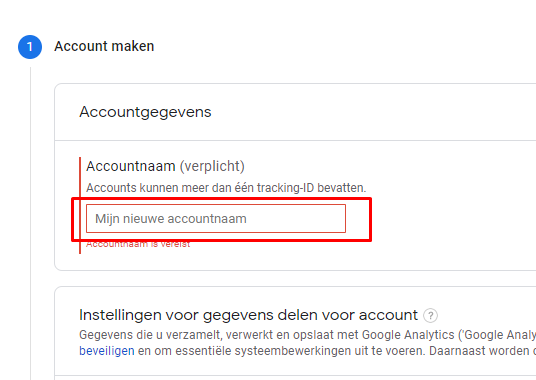Click the 'Accountnaam (verplicht)' field label
Viewport: 536px width, 380px height.
pyautogui.click(x=165, y=166)
